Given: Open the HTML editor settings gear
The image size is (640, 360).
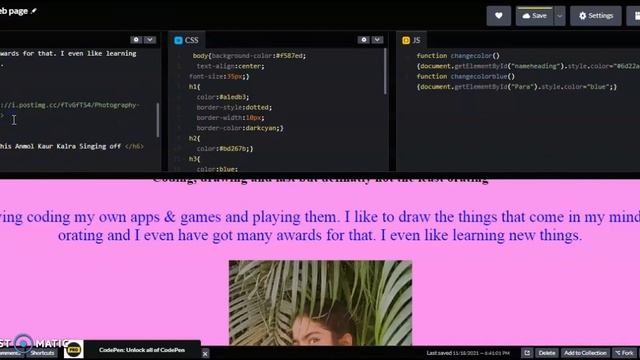Looking at the screenshot, I should click(136, 40).
